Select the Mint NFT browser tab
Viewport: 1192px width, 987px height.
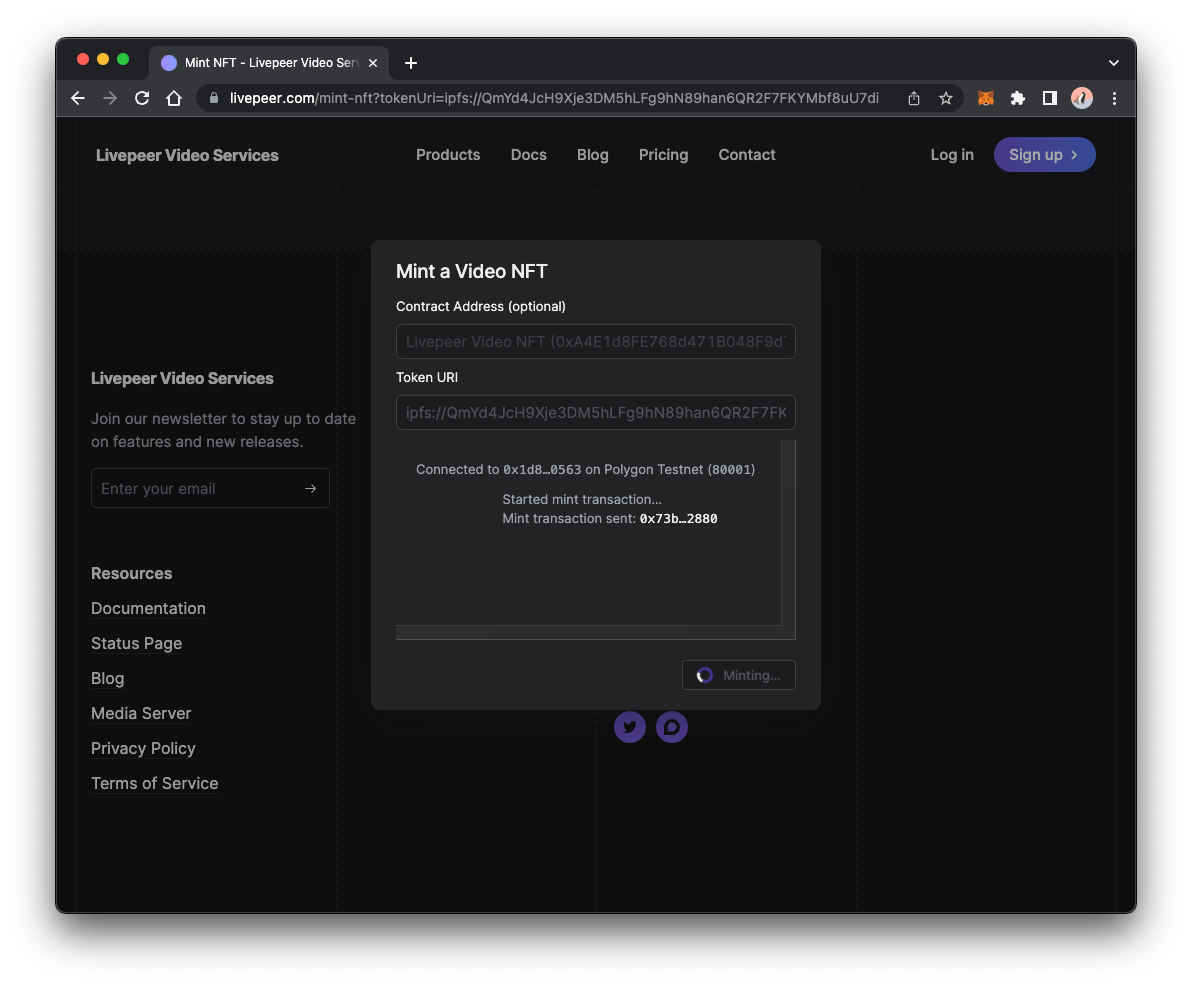[270, 63]
